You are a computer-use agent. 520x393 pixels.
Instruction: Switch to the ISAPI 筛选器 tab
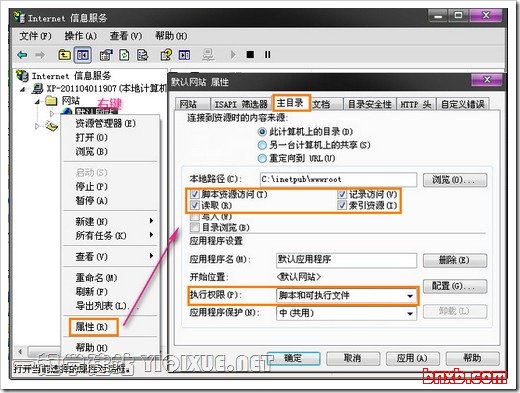coord(241,104)
